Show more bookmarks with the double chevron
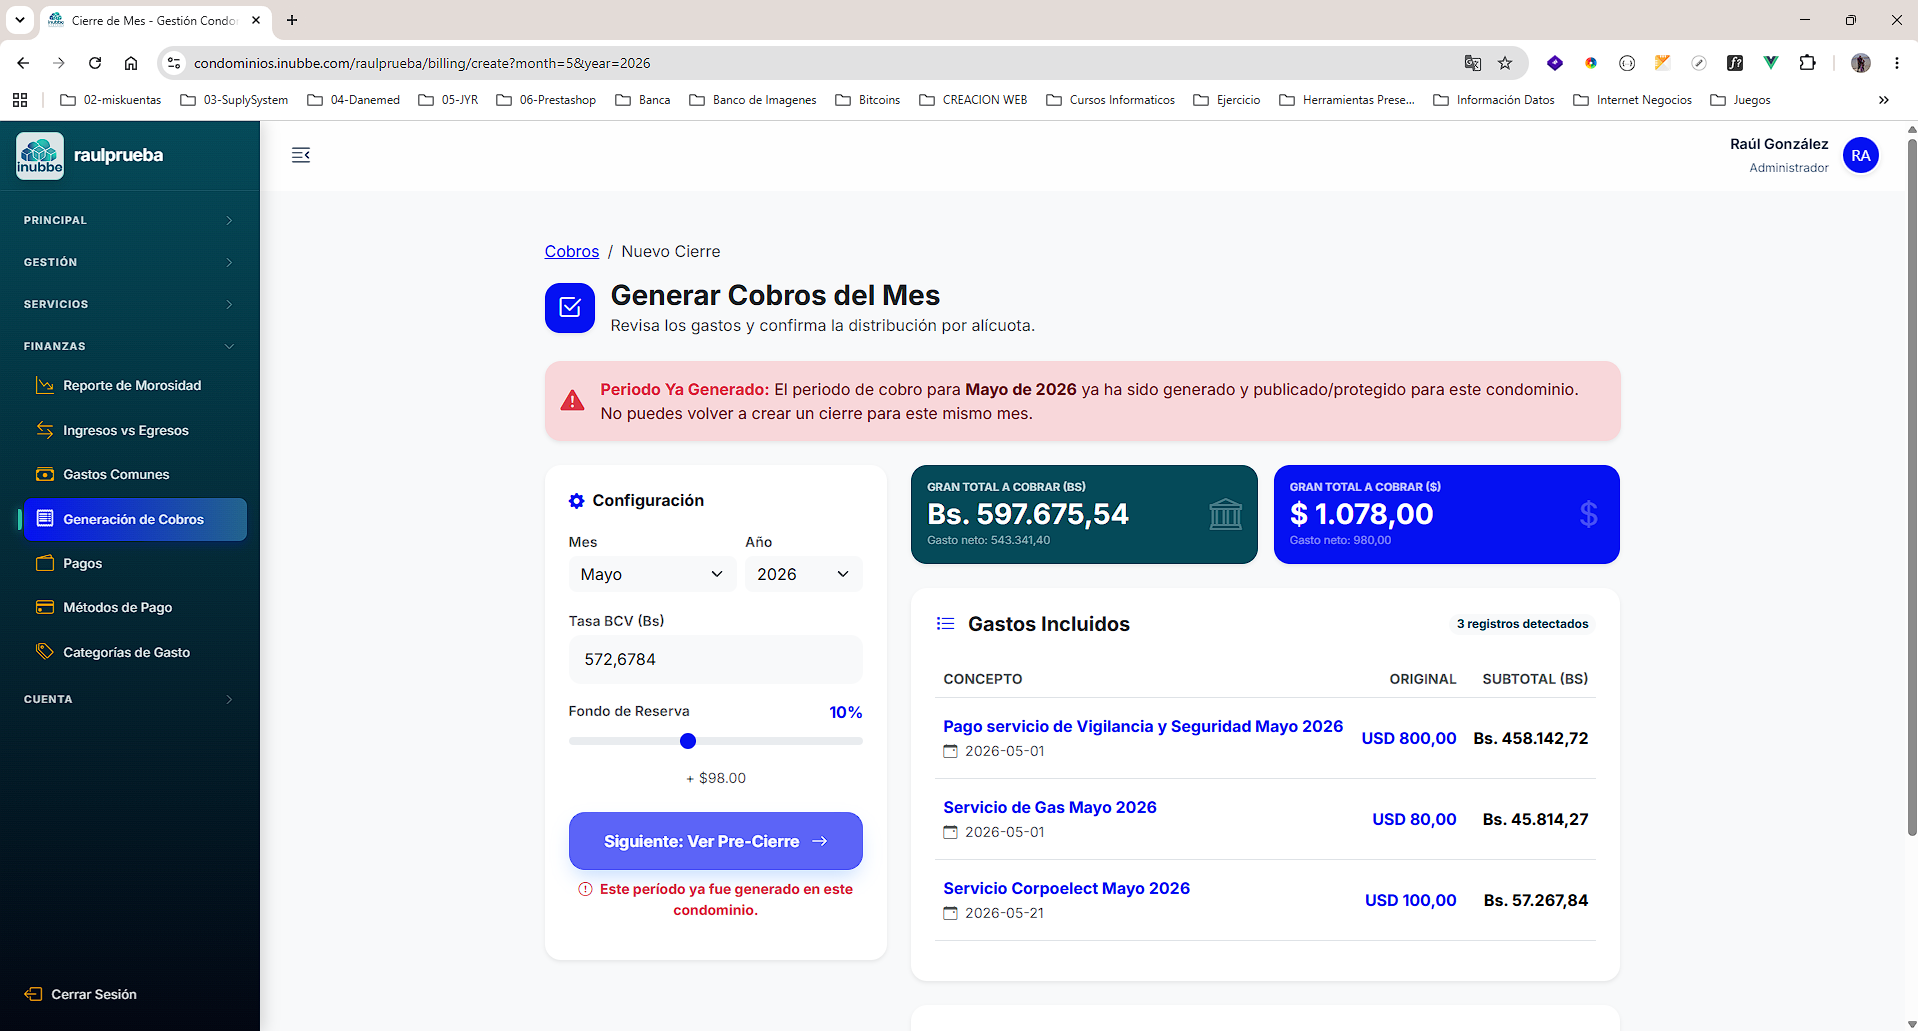Viewport: 1918px width, 1031px height. (x=1883, y=100)
